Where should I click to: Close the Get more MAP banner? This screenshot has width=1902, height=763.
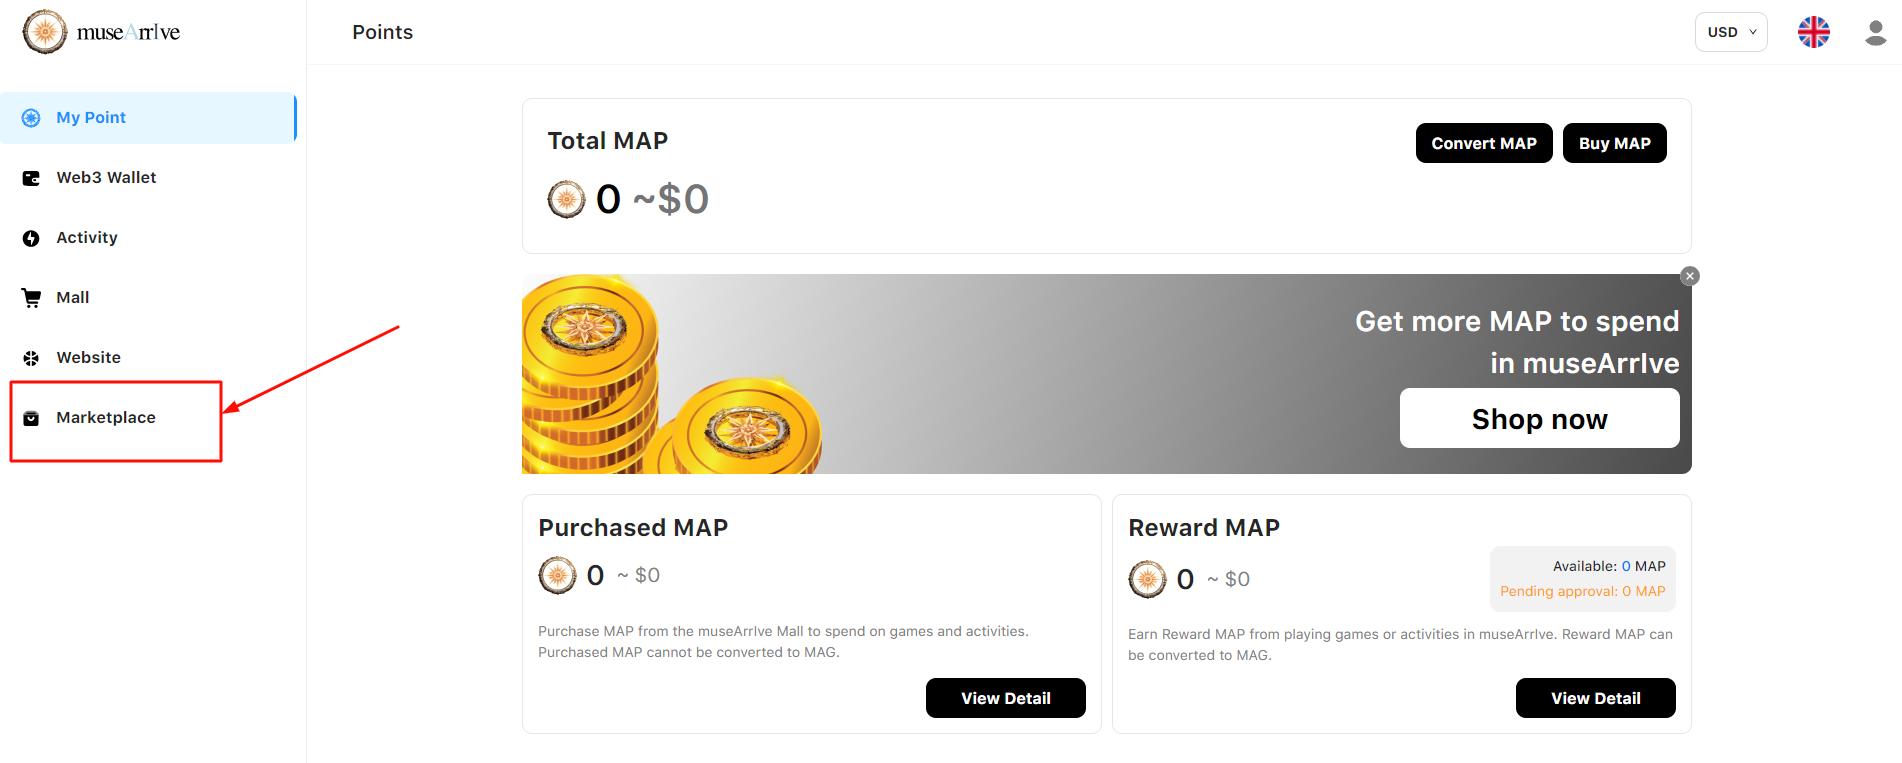[1690, 276]
